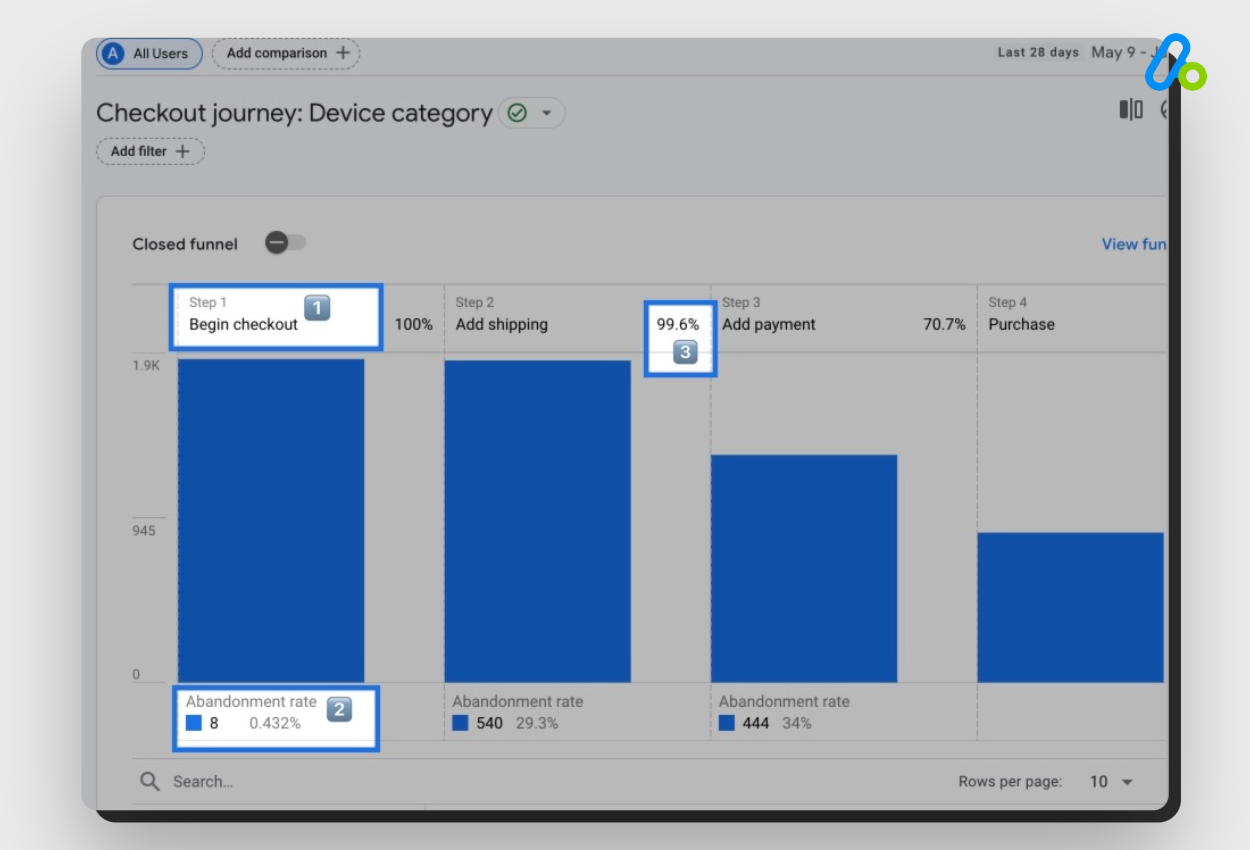Click the Step 4 Purchase header

click(1021, 314)
